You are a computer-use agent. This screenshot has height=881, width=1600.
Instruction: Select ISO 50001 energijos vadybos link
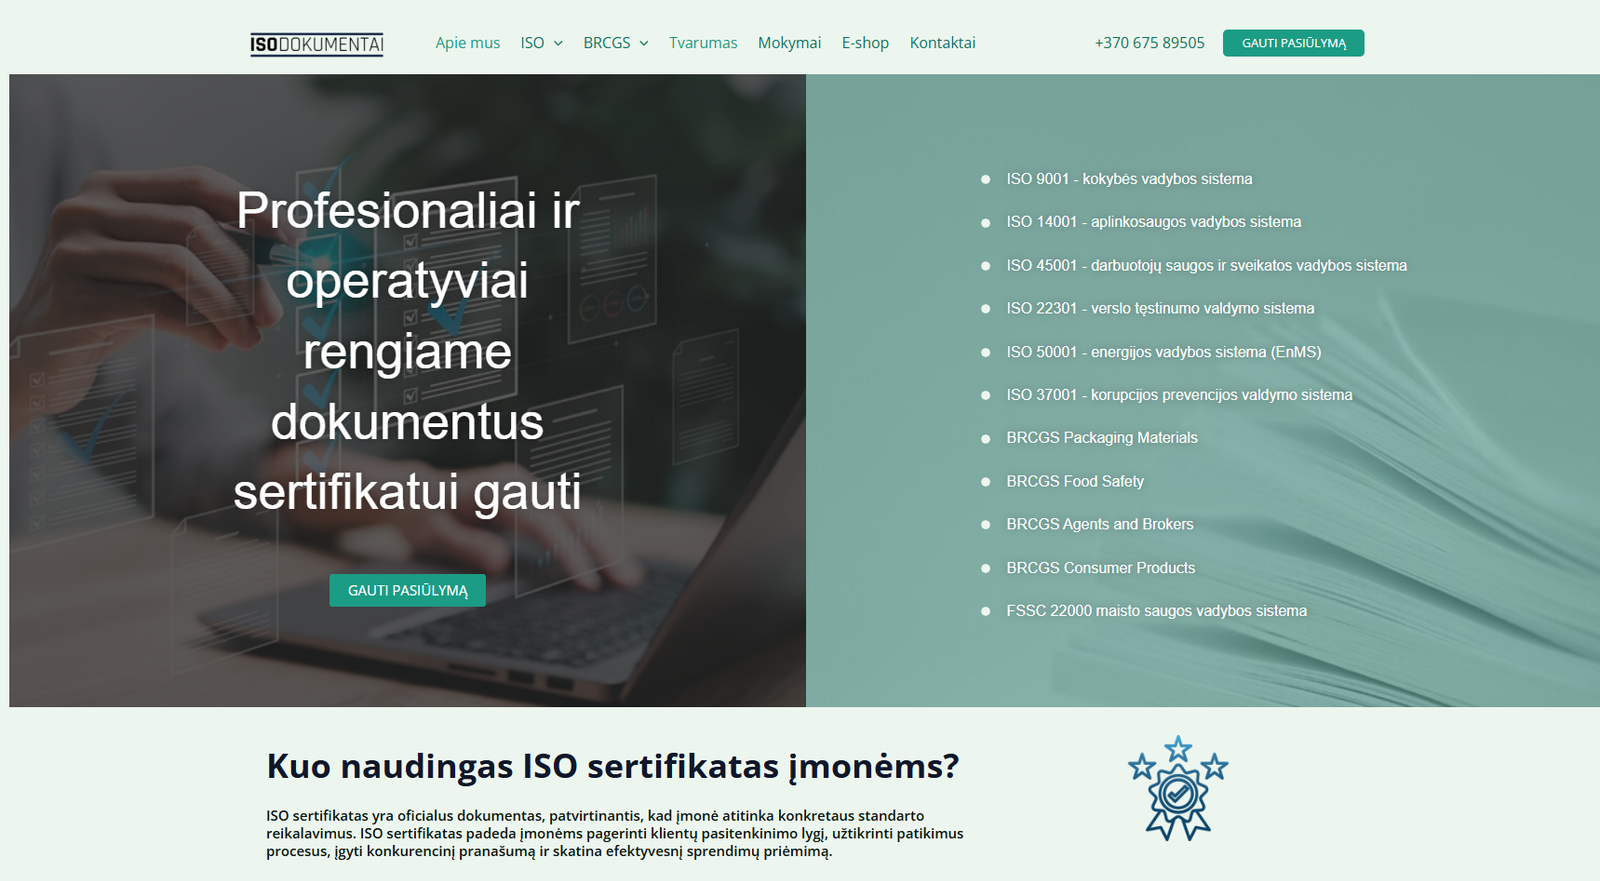click(1164, 352)
